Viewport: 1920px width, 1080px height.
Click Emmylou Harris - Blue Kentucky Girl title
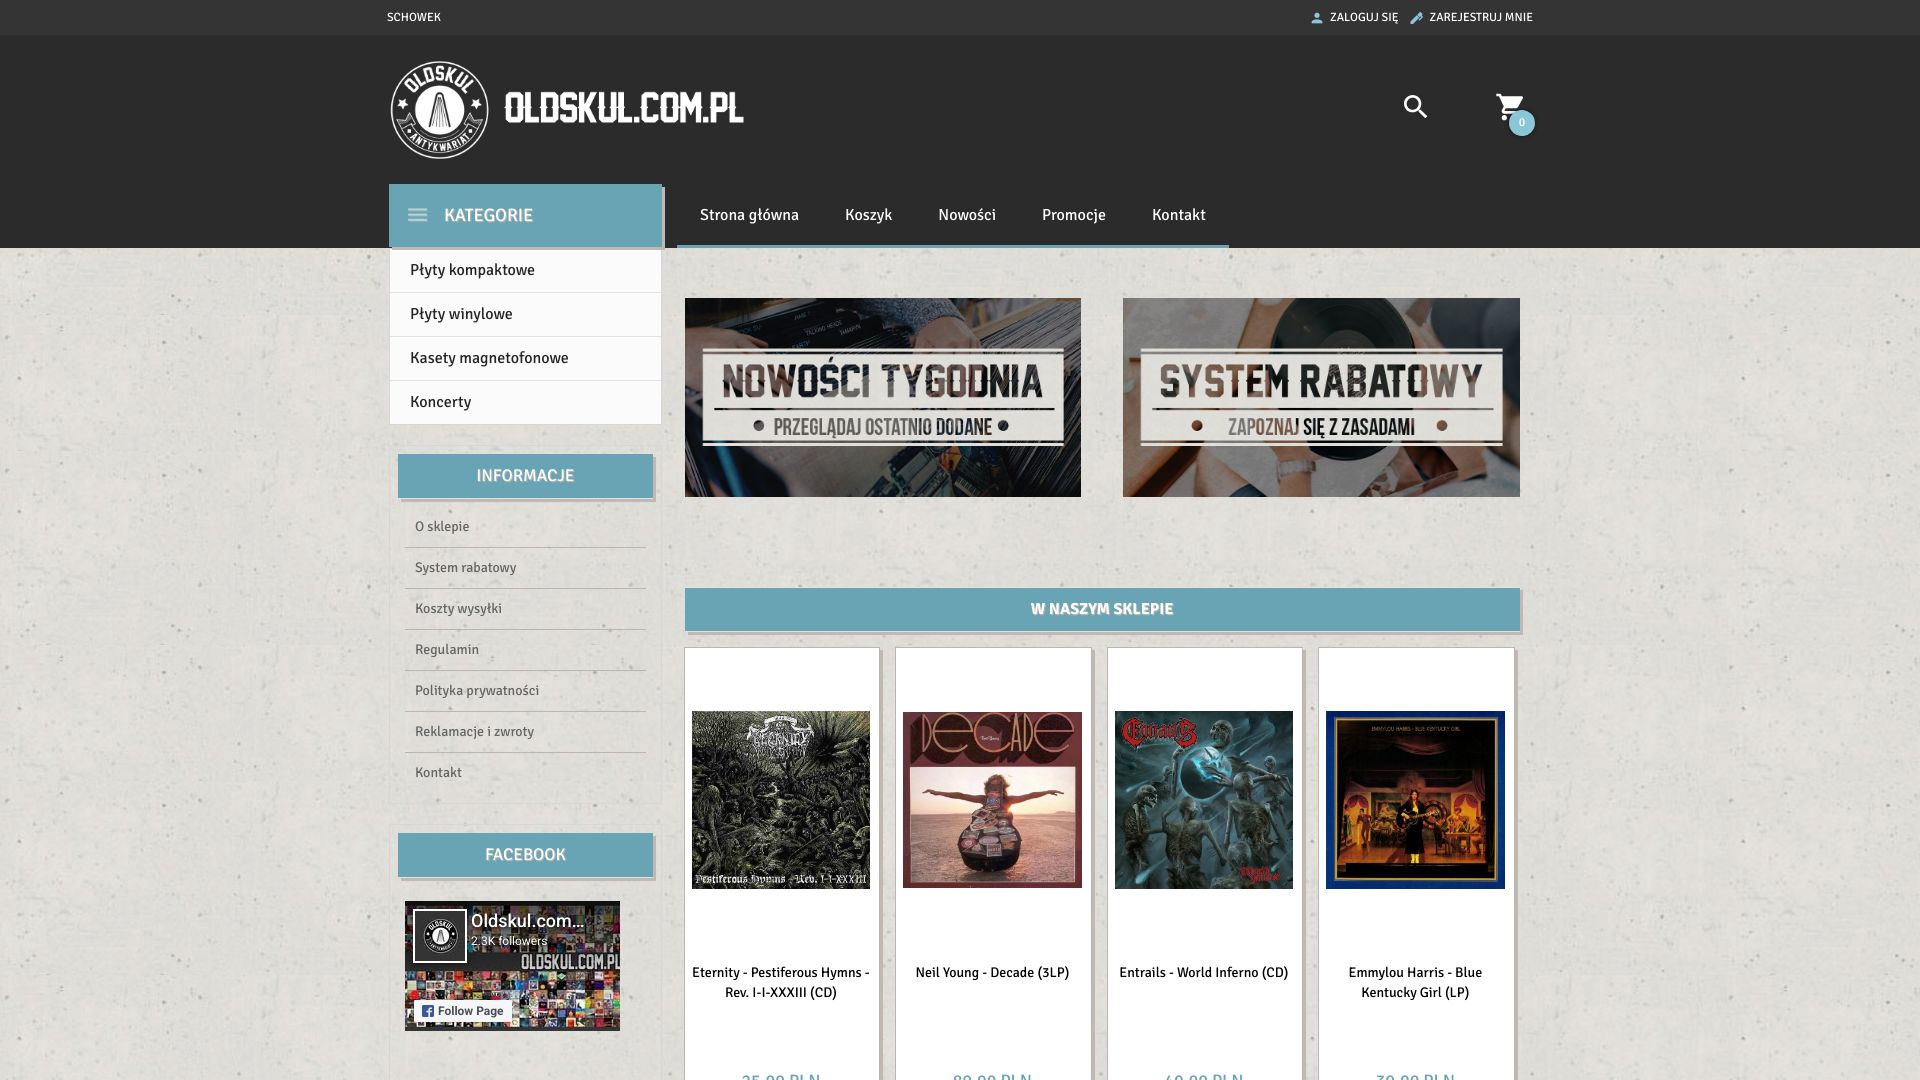(x=1415, y=982)
